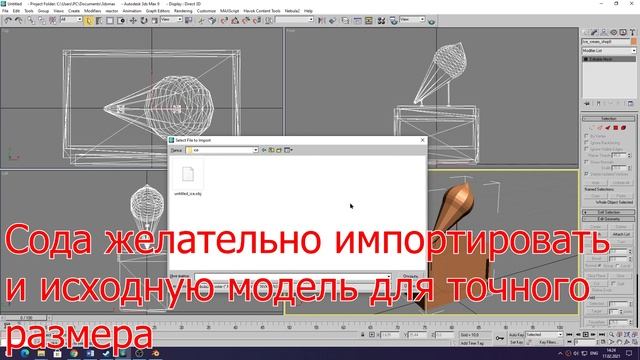
Task: Toggle the Ignore Backfacing checkbox
Action: (x=587, y=143)
